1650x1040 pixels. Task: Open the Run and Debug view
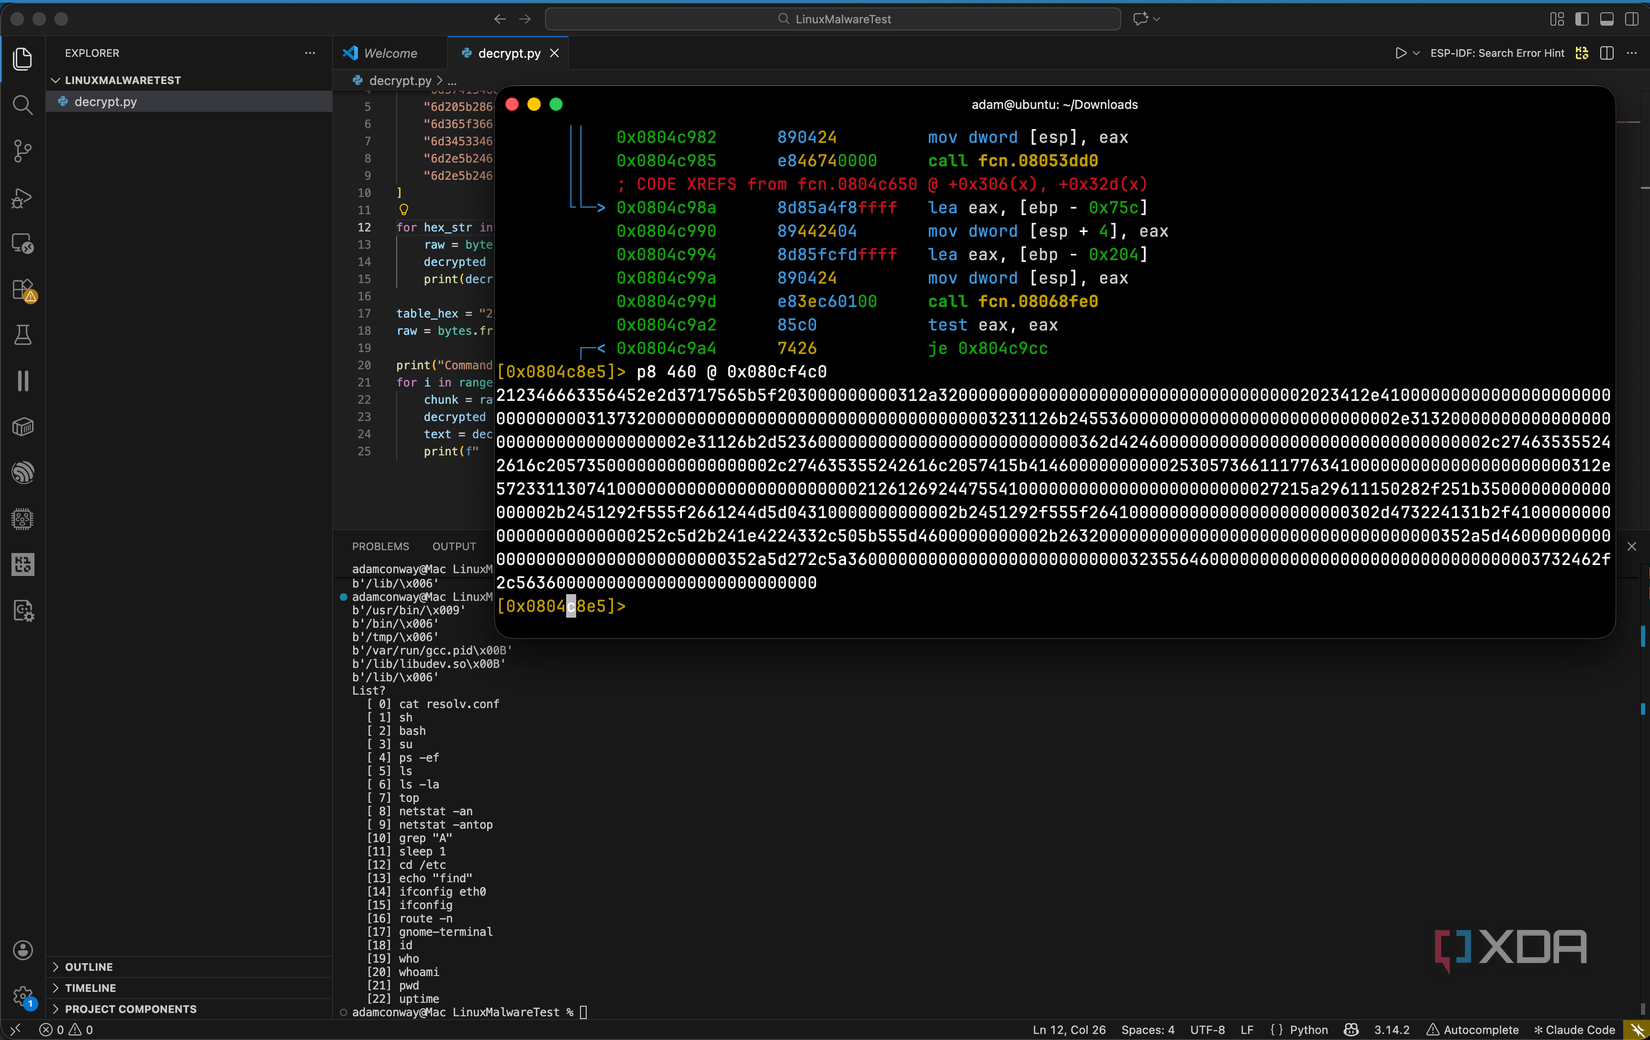[22, 199]
